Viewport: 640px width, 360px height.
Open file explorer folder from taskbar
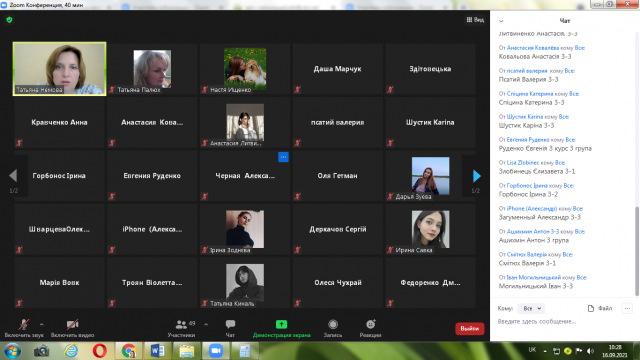[x=187, y=351]
